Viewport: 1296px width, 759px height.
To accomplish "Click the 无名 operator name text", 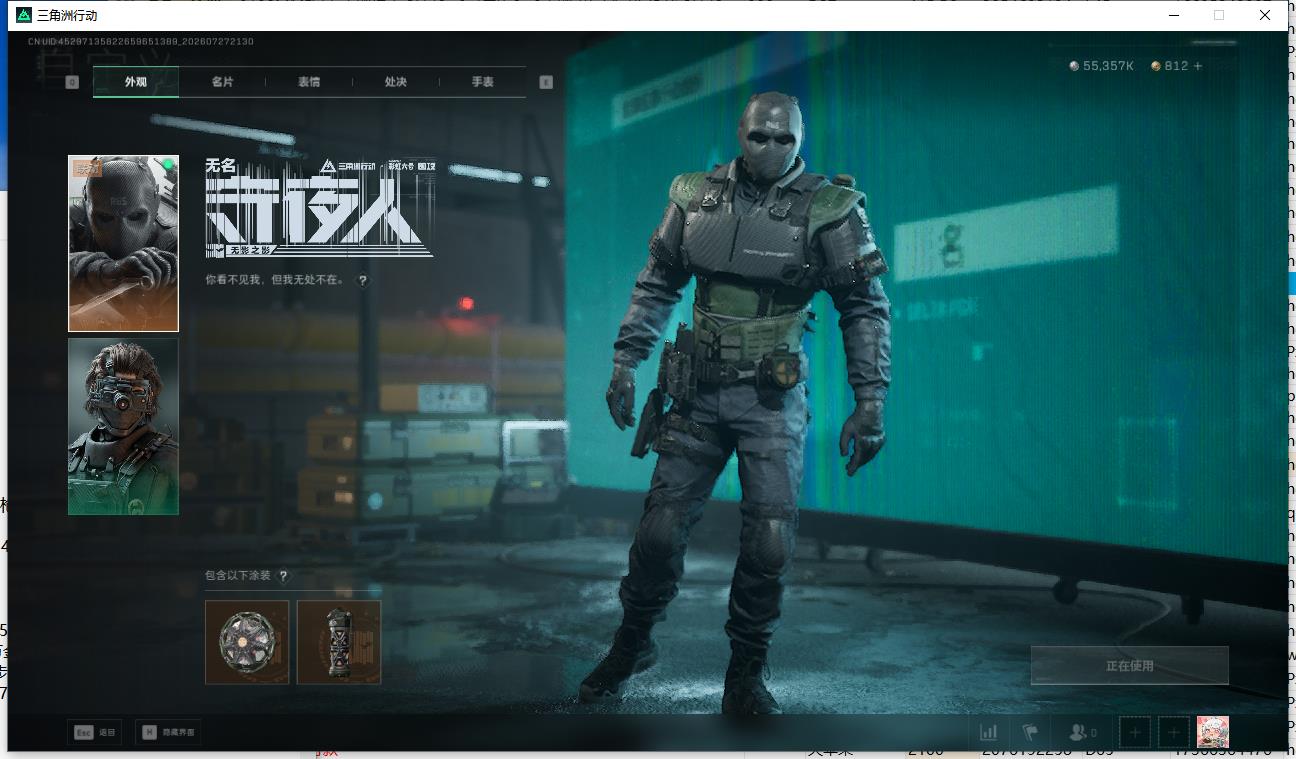I will (220, 166).
